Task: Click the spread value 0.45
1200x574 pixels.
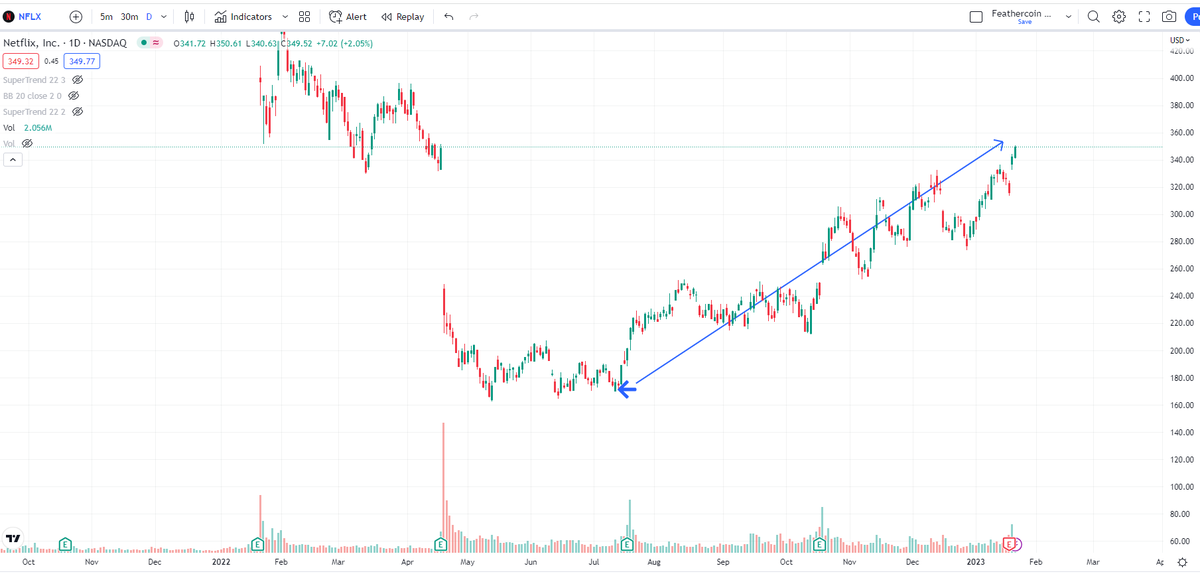Action: (x=52, y=61)
